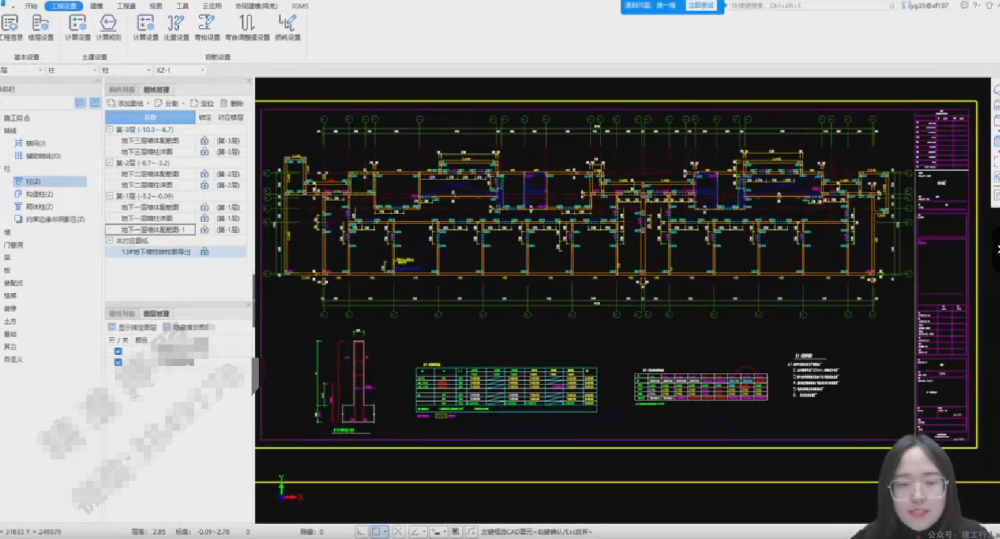Screen dimensions: 1000x539
Task: Toggle lock for first 地下三层 drawing row
Action: [204, 140]
